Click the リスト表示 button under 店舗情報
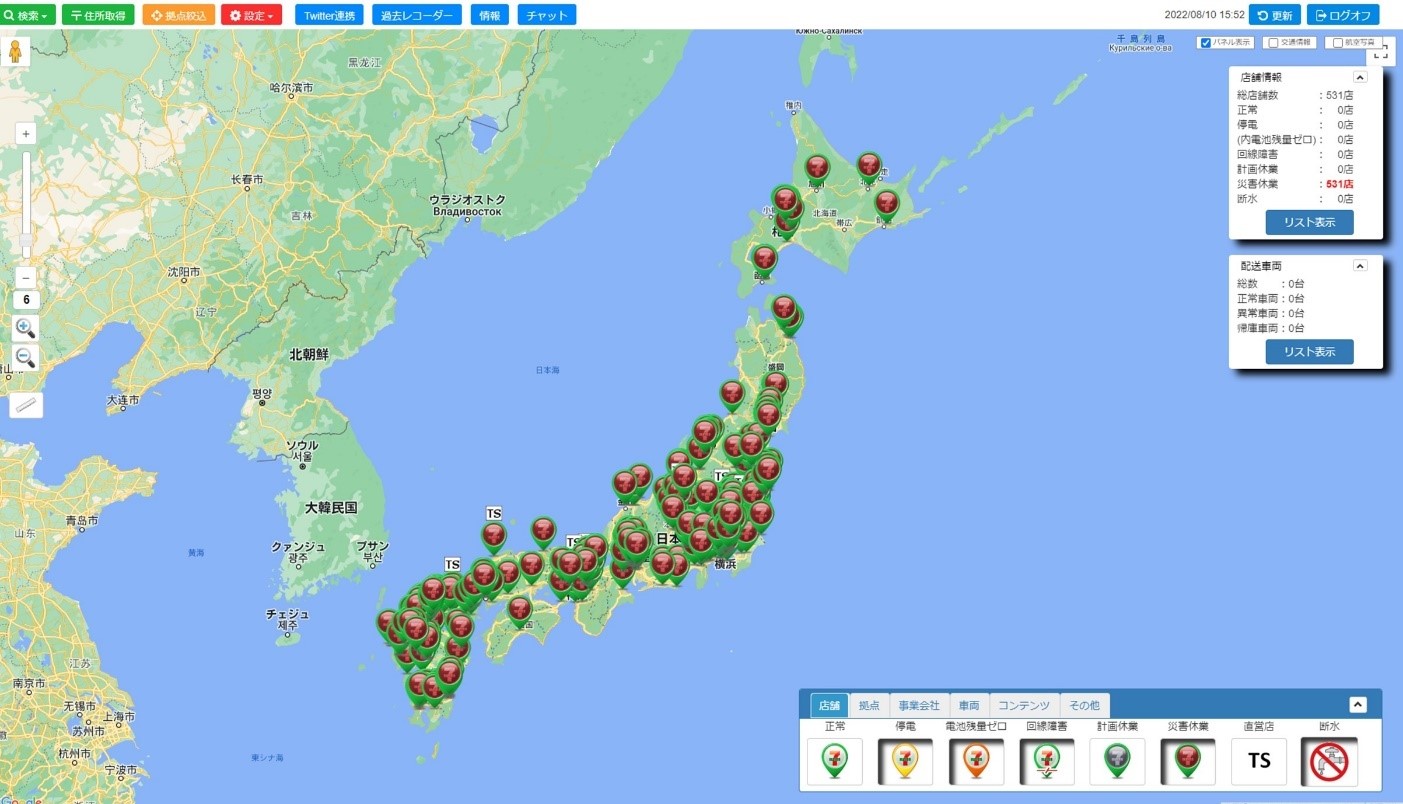 click(1310, 222)
